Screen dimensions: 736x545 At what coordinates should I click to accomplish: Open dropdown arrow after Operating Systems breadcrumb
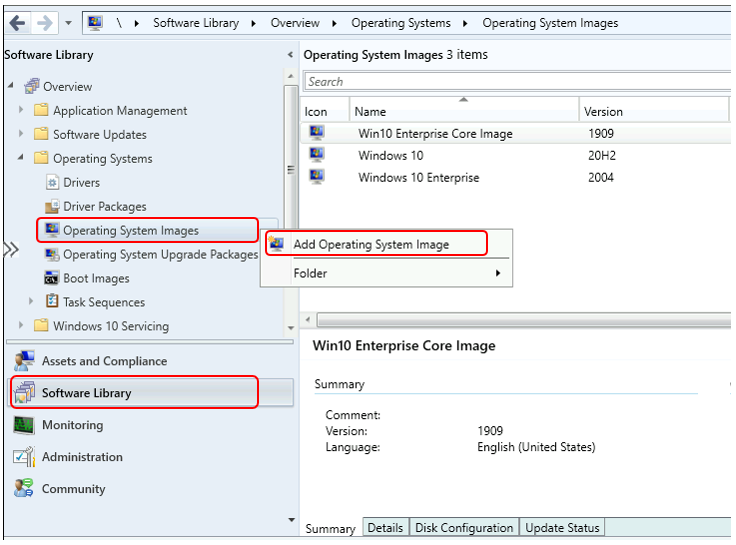[465, 23]
